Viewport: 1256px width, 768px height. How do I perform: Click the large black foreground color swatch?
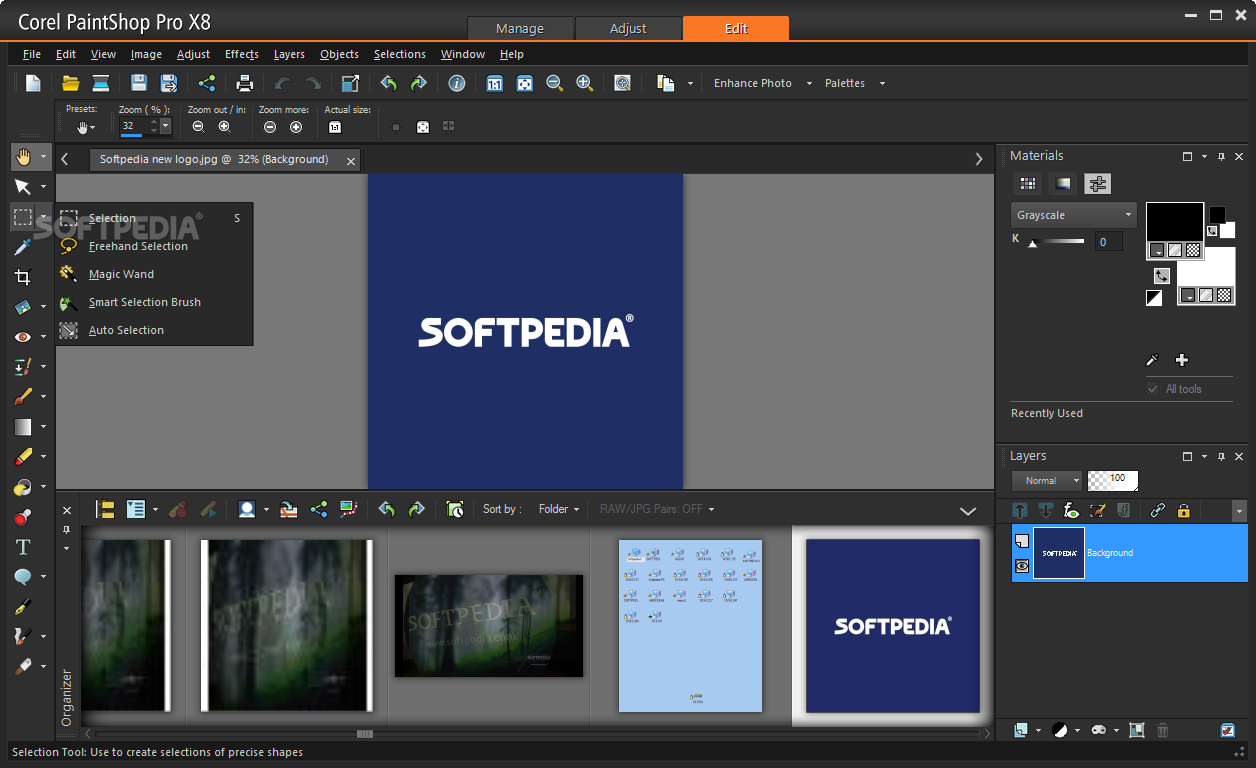coord(1174,221)
